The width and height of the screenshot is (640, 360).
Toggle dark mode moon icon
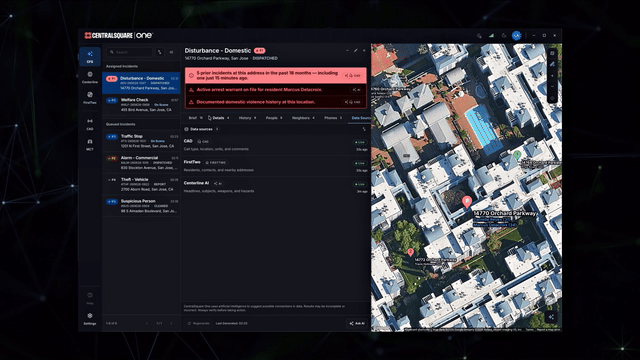504,36
